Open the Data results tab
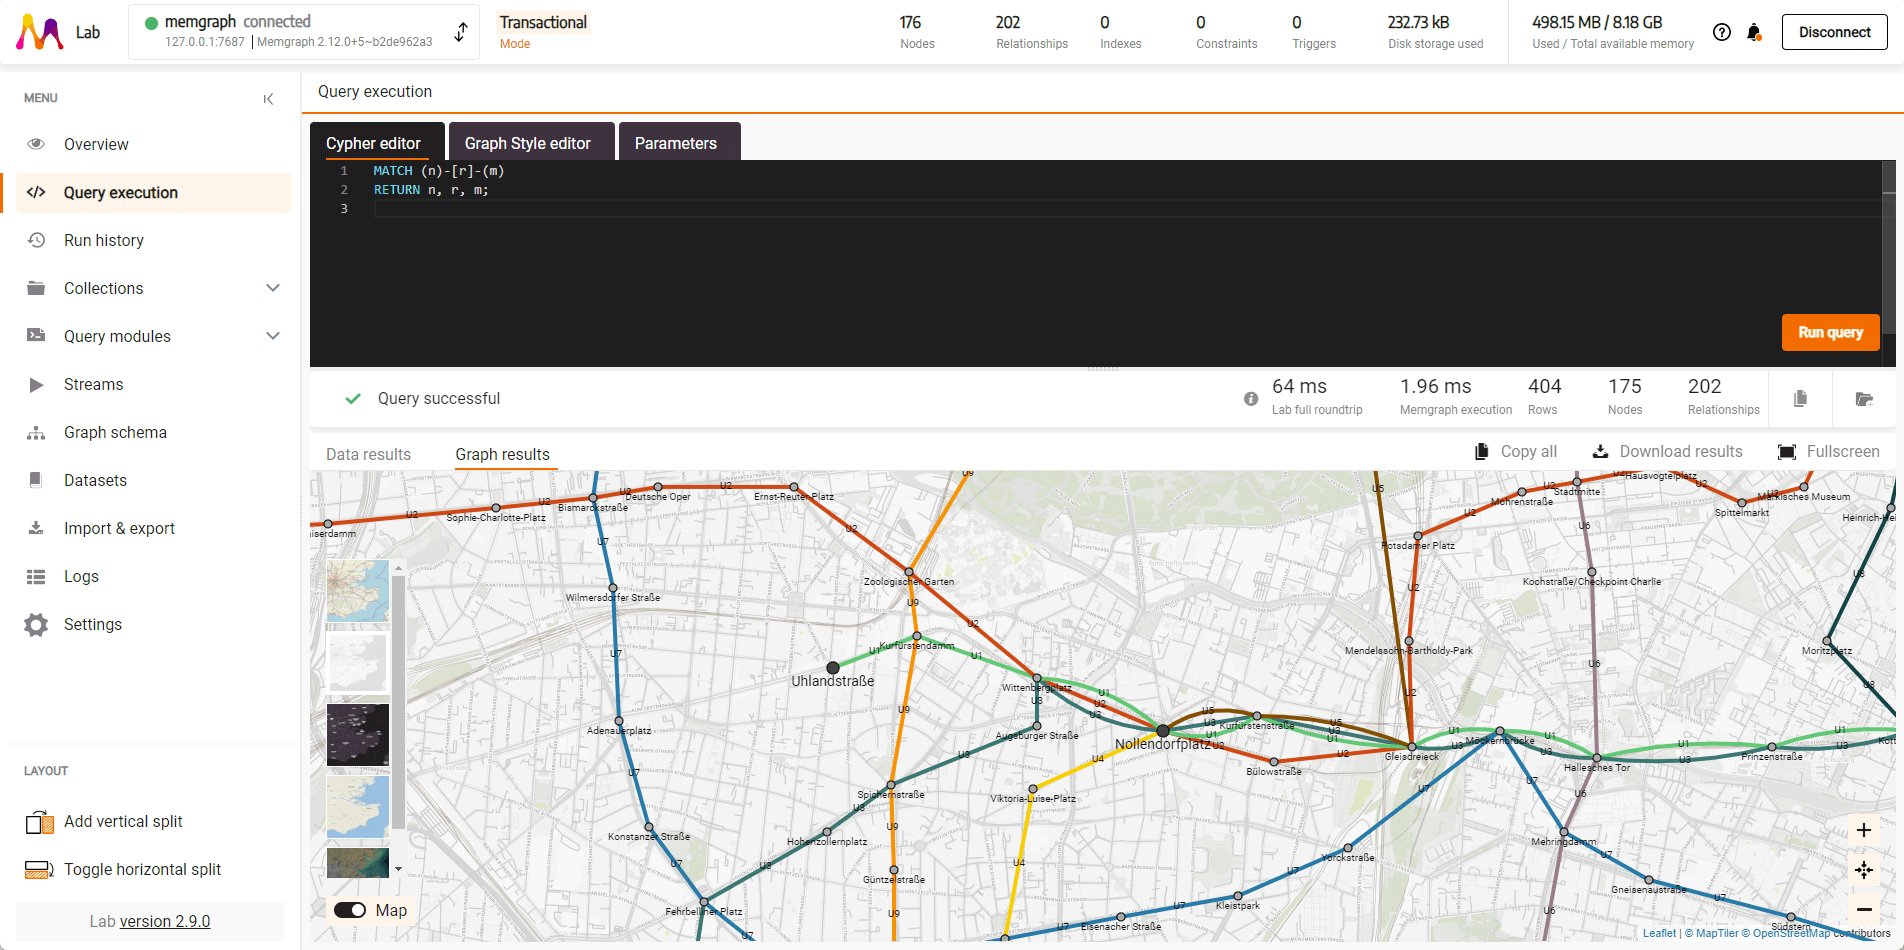This screenshot has width=1904, height=950. [368, 454]
